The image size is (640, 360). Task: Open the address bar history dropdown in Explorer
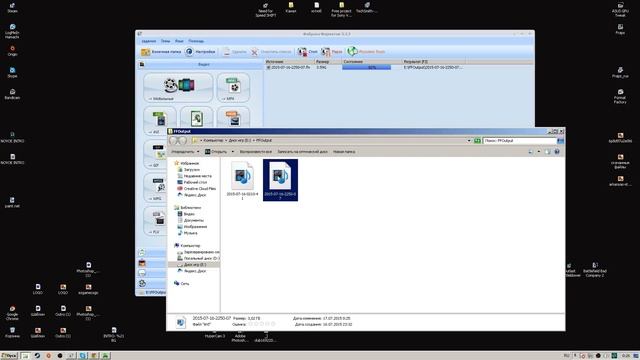click(469, 140)
